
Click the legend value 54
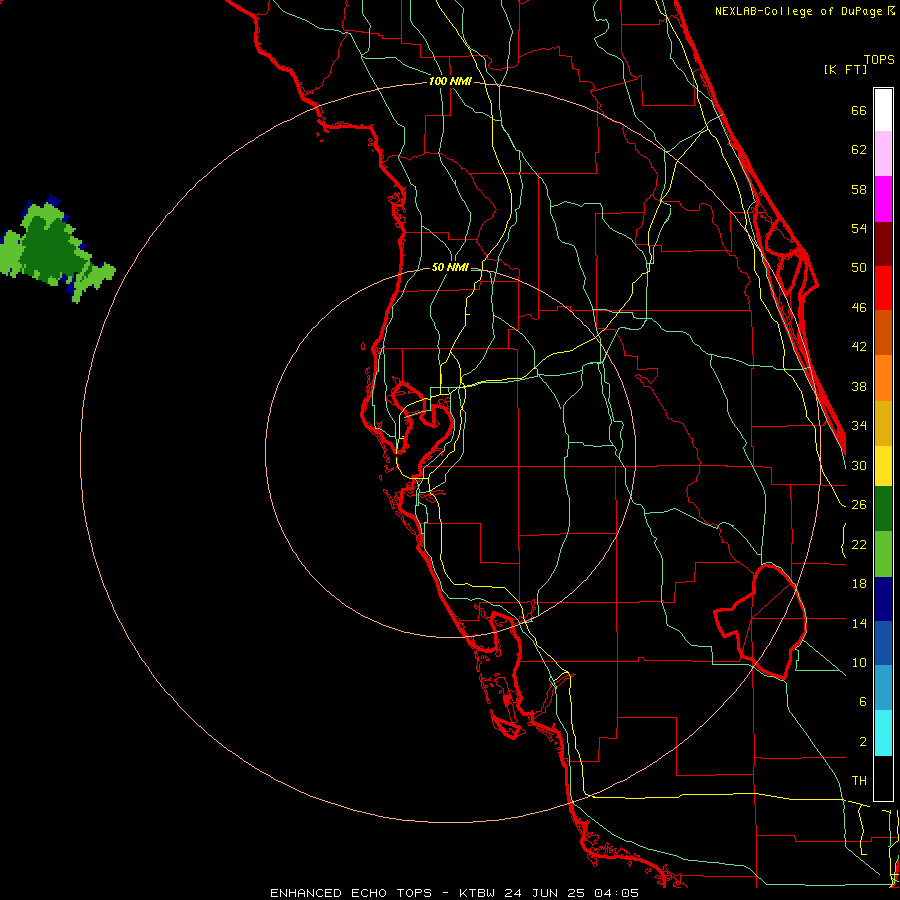coord(859,228)
